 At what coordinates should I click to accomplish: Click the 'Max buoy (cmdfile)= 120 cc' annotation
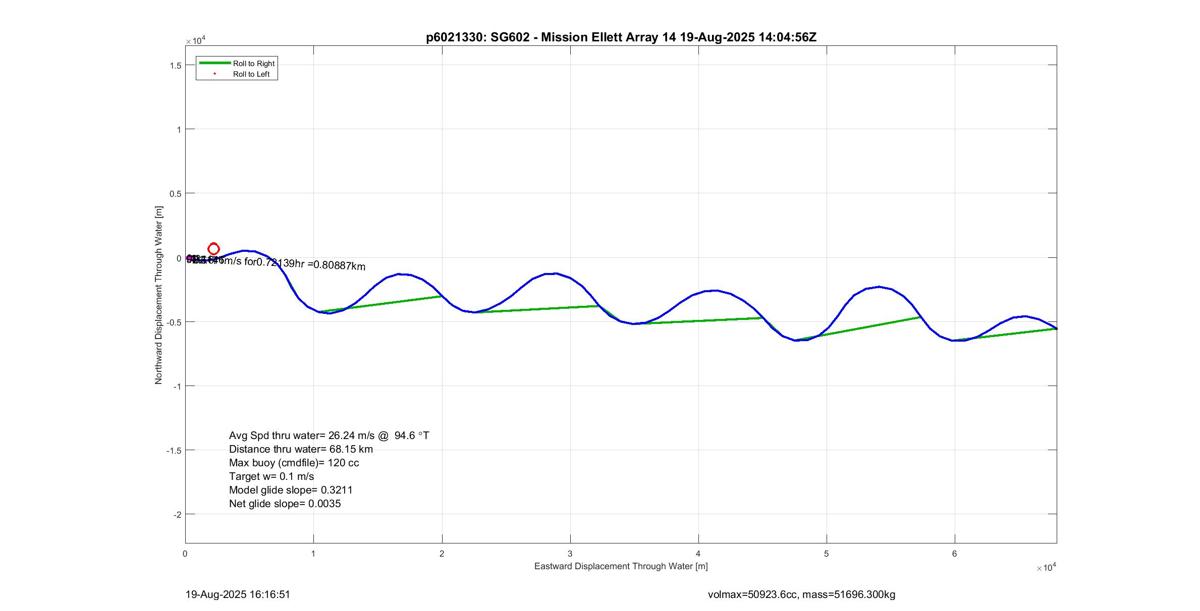tap(294, 464)
